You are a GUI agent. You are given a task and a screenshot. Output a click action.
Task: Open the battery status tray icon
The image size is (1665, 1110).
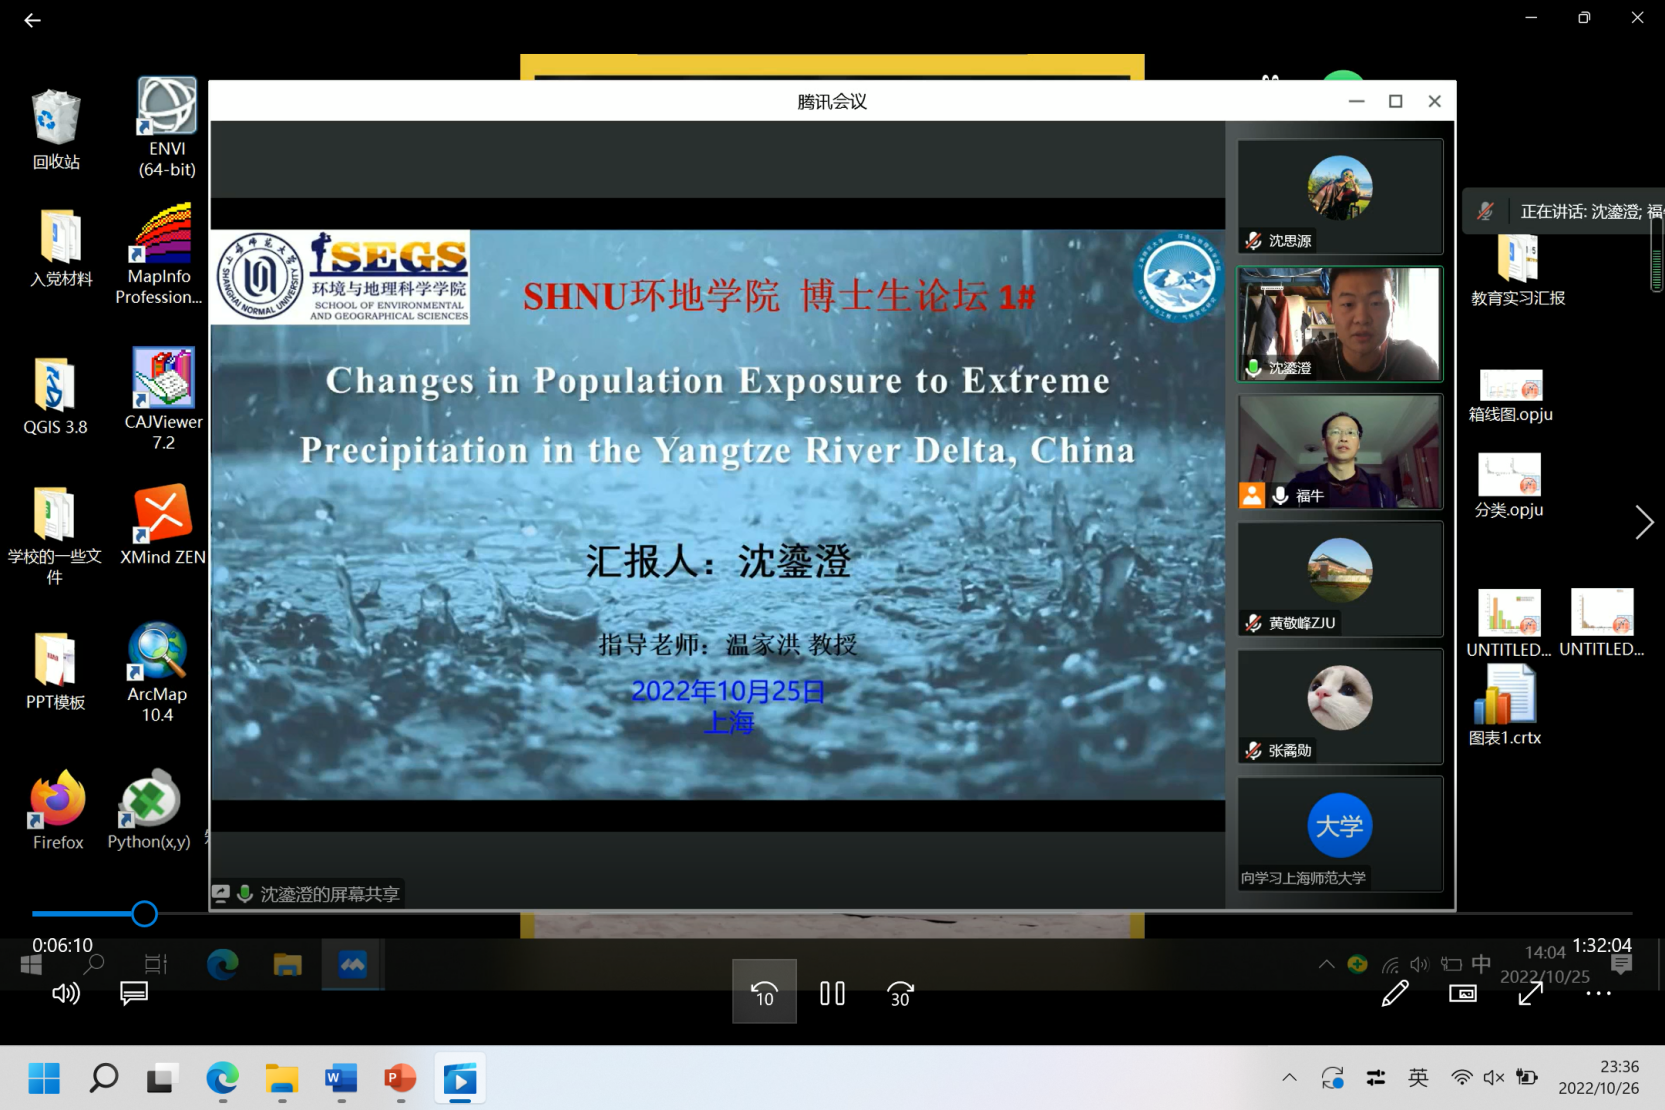(x=1527, y=1077)
